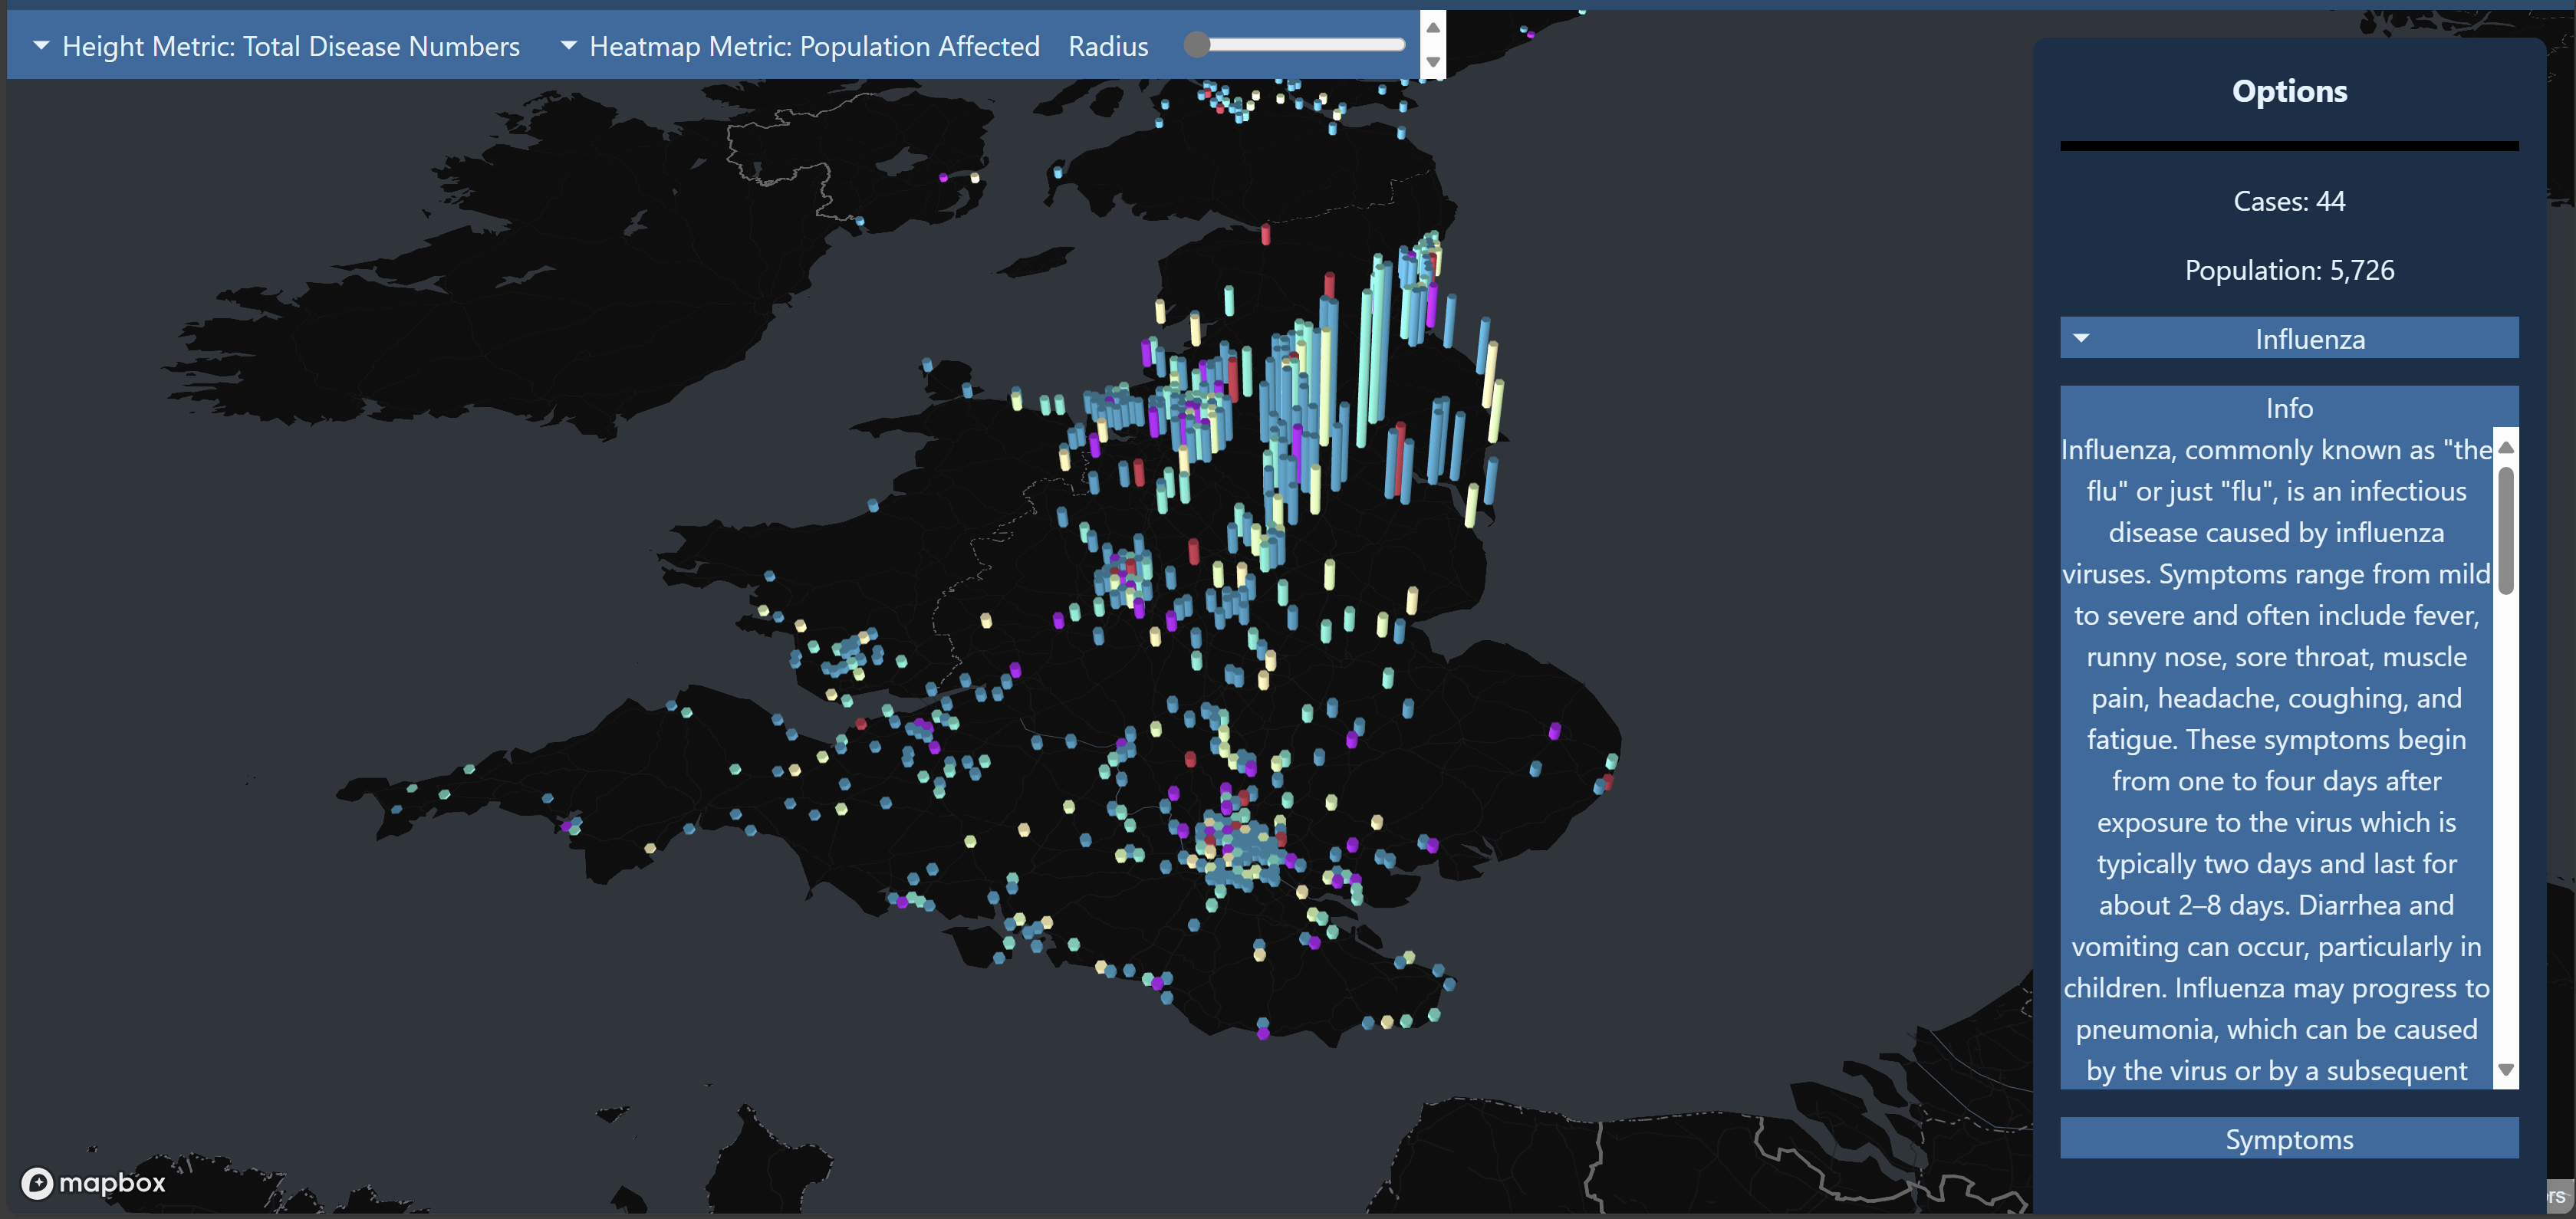Click the Radius label
The image size is (2576, 1219).
1108,46
